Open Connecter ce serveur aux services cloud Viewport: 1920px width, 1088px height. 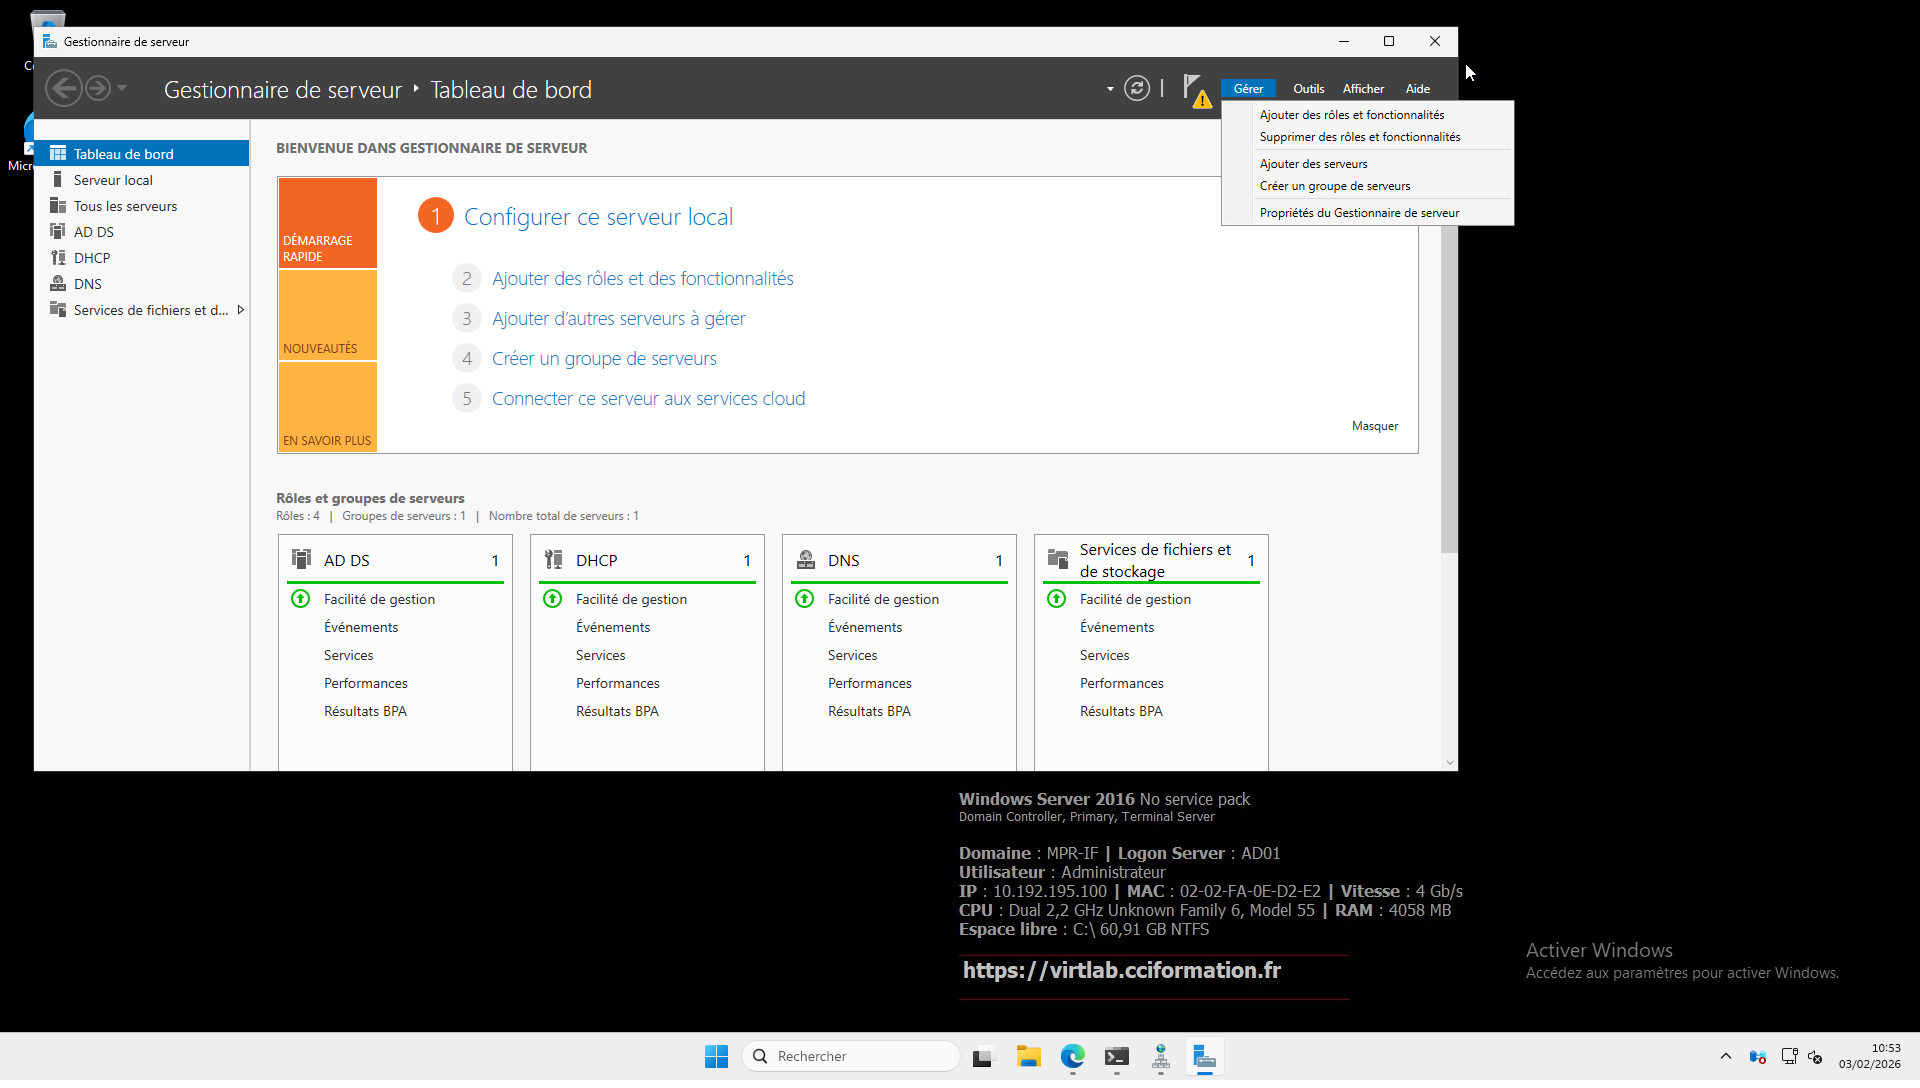[x=648, y=399]
